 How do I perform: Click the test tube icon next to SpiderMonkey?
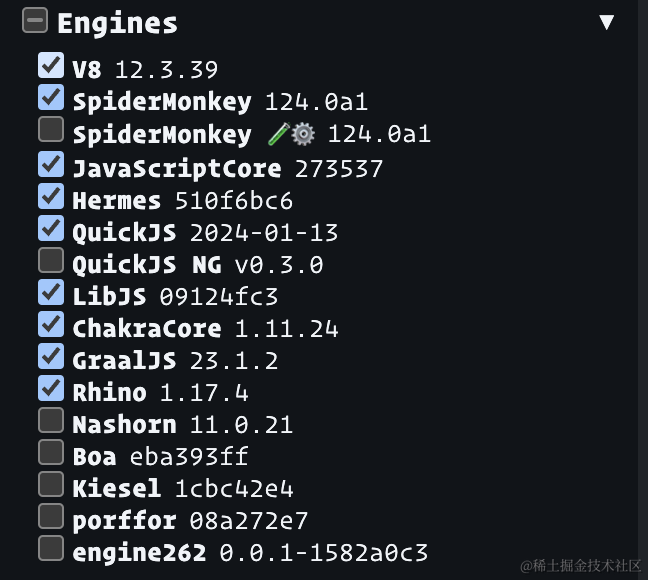279,134
